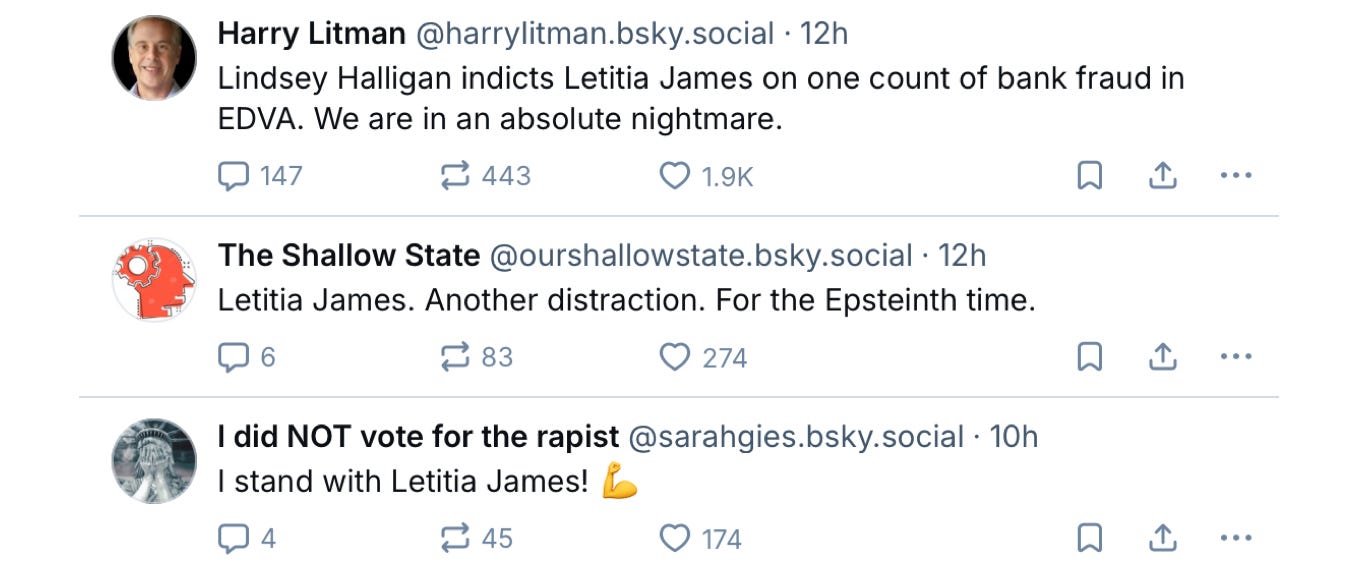Share The Shallow State's post

[1162, 358]
